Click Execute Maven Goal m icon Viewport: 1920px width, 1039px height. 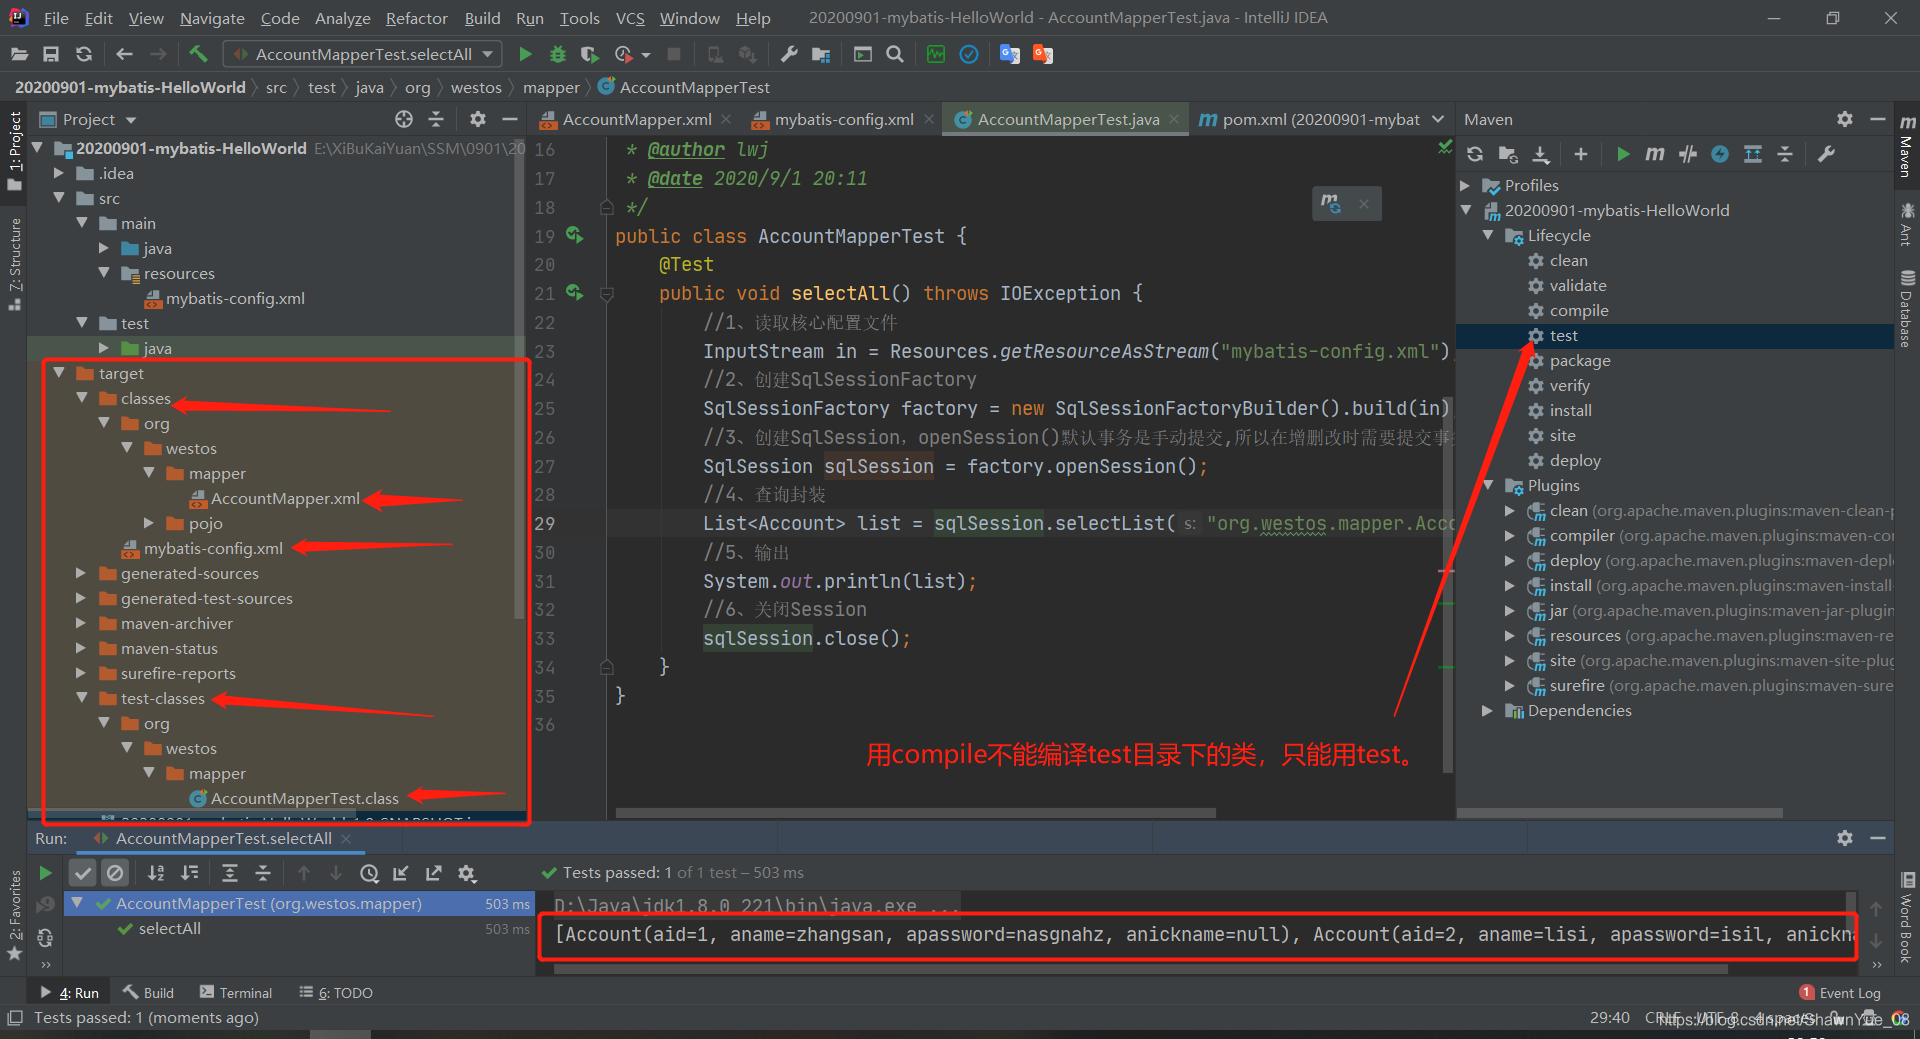click(1655, 154)
